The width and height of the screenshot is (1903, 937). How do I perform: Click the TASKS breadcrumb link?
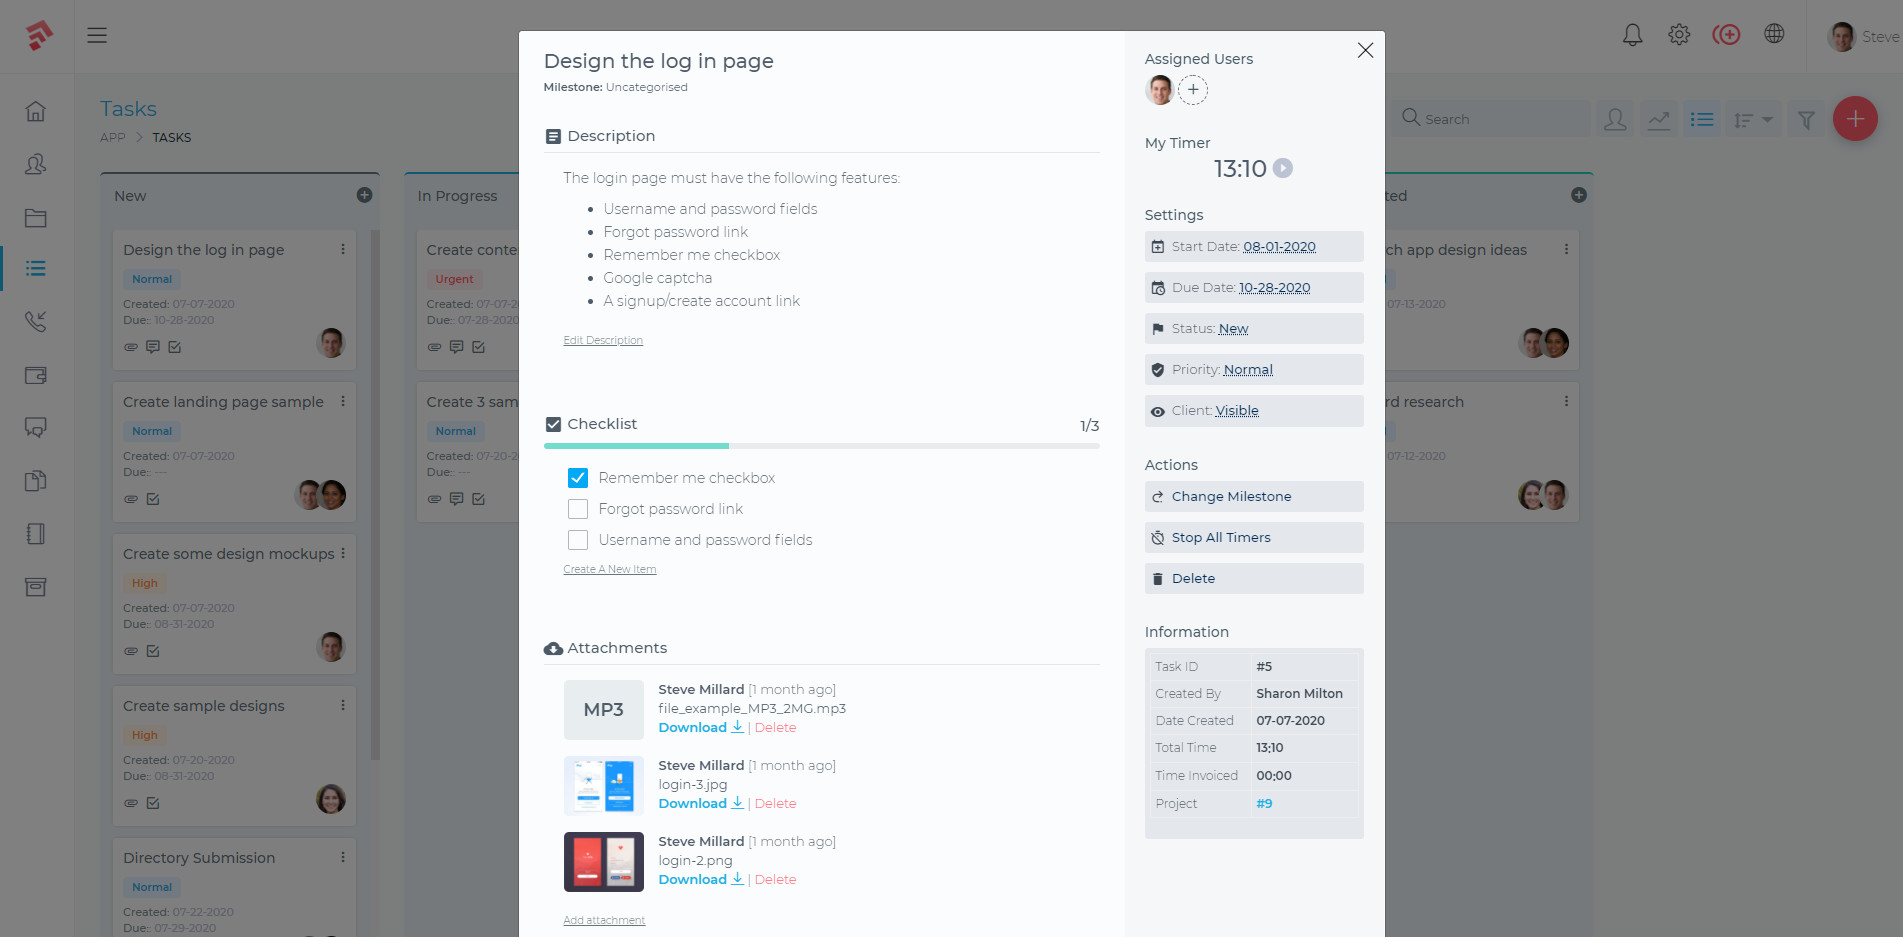coord(171,137)
